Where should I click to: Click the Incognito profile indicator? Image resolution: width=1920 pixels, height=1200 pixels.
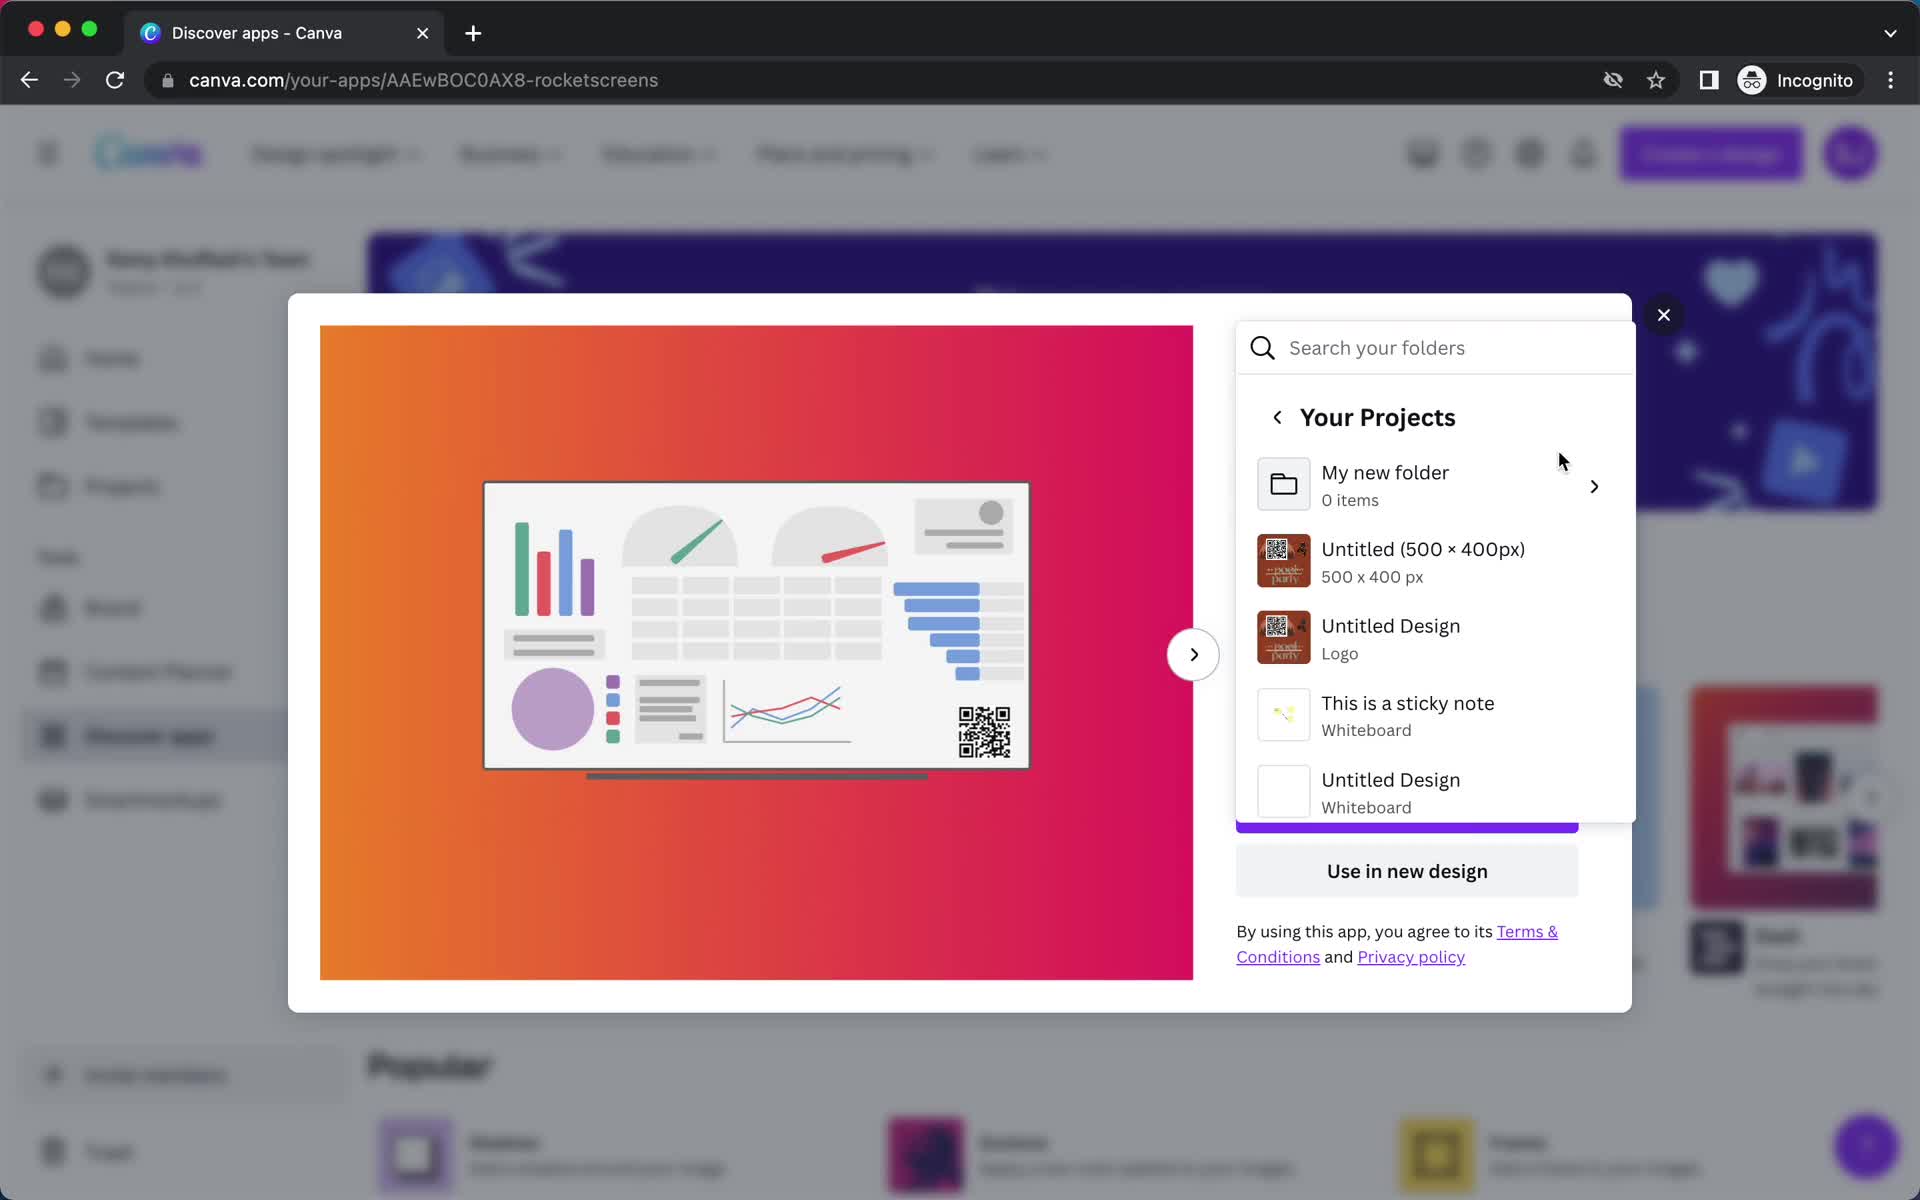[1796, 80]
